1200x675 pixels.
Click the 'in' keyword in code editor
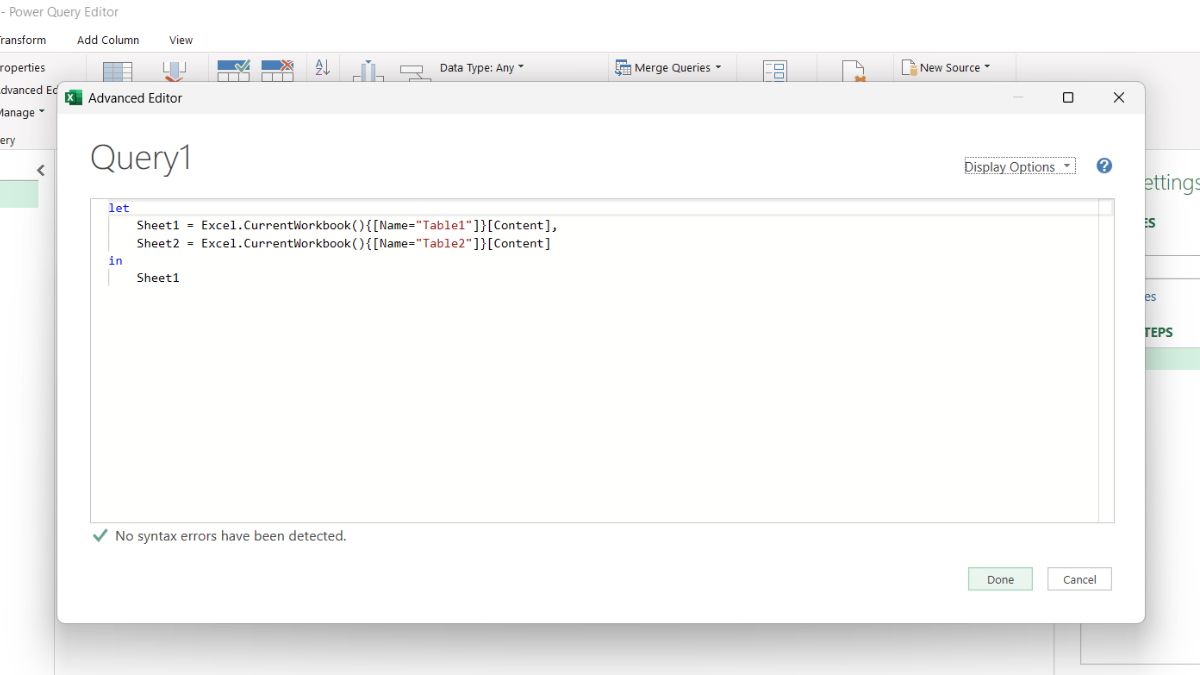116,261
